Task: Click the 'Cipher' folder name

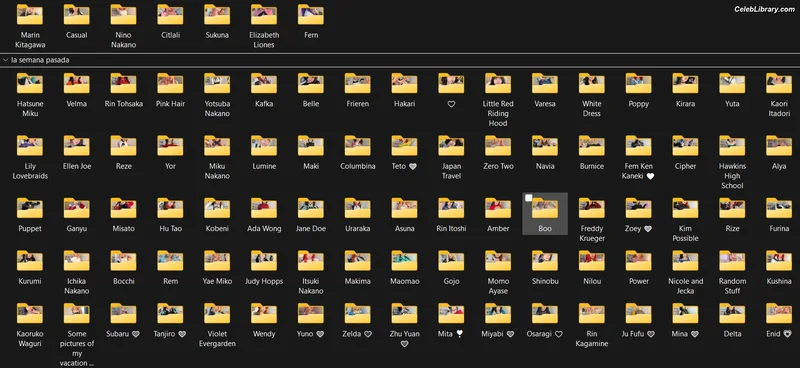Action: (685, 166)
